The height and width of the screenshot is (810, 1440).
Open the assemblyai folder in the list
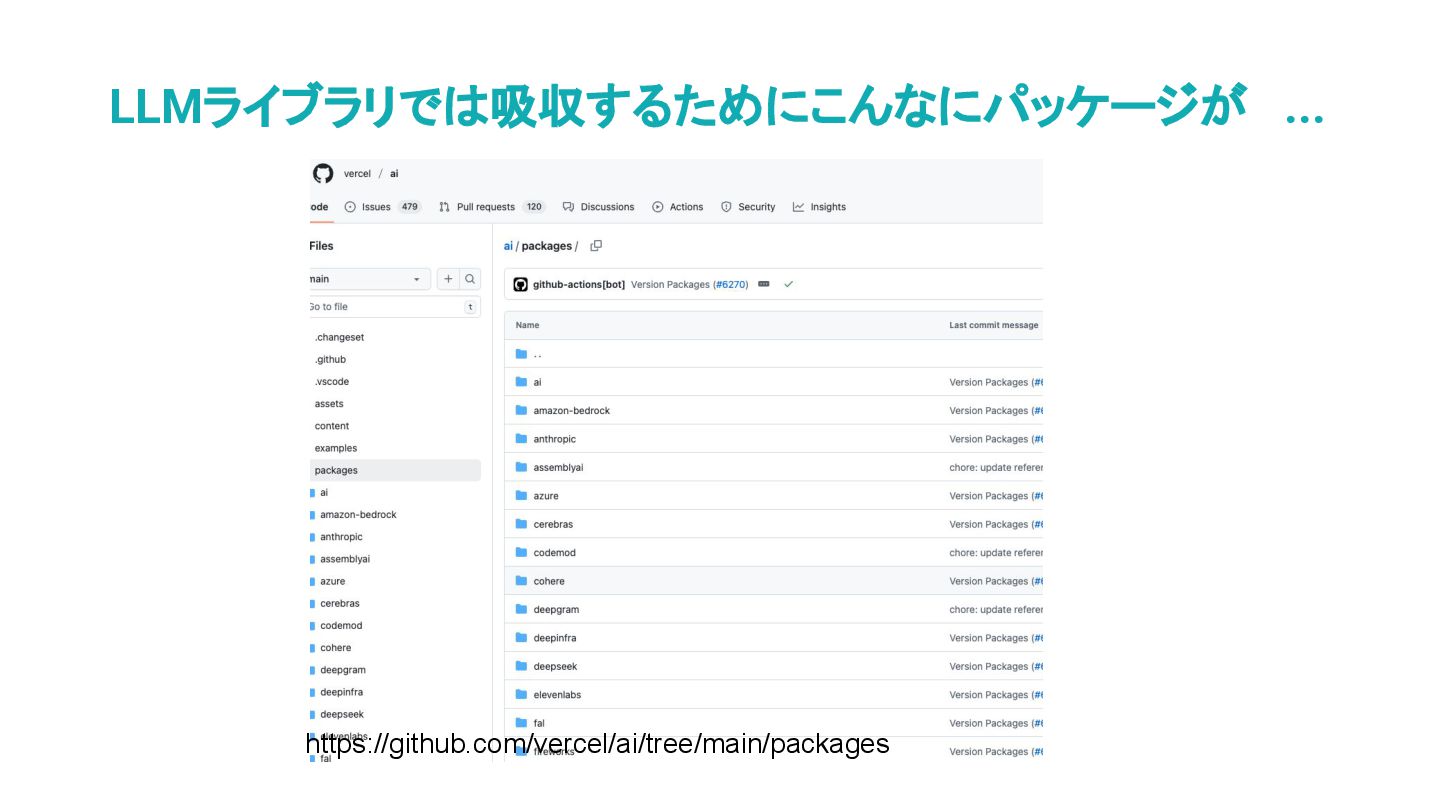[558, 468]
